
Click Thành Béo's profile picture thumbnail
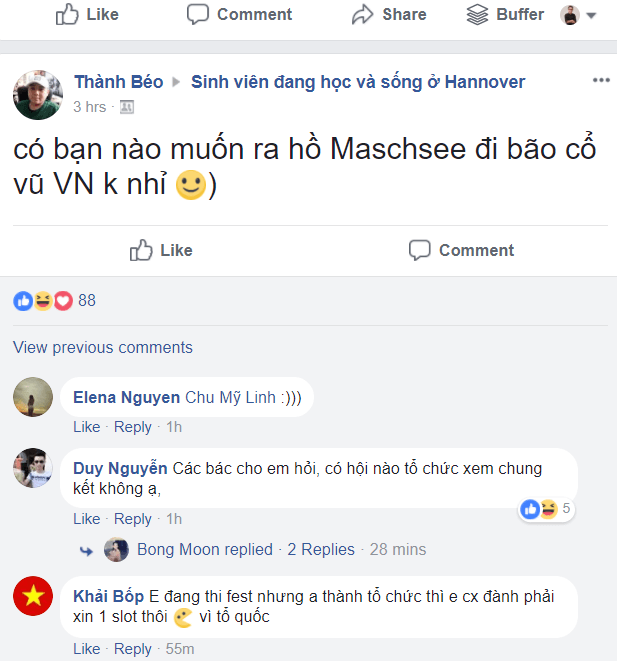tap(37, 94)
